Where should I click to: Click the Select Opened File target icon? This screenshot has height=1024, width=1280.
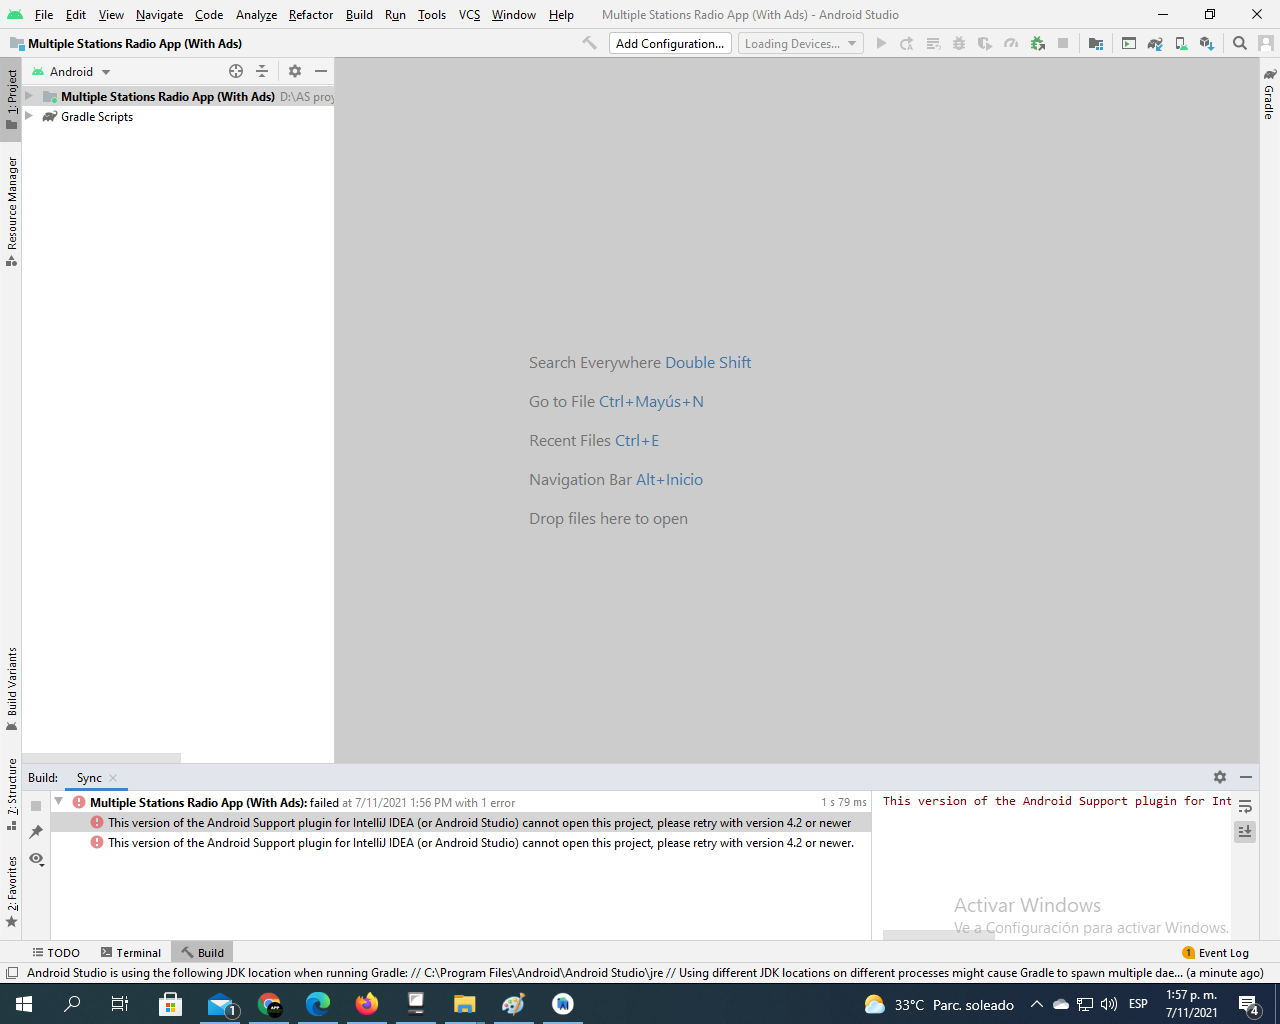[x=236, y=71]
